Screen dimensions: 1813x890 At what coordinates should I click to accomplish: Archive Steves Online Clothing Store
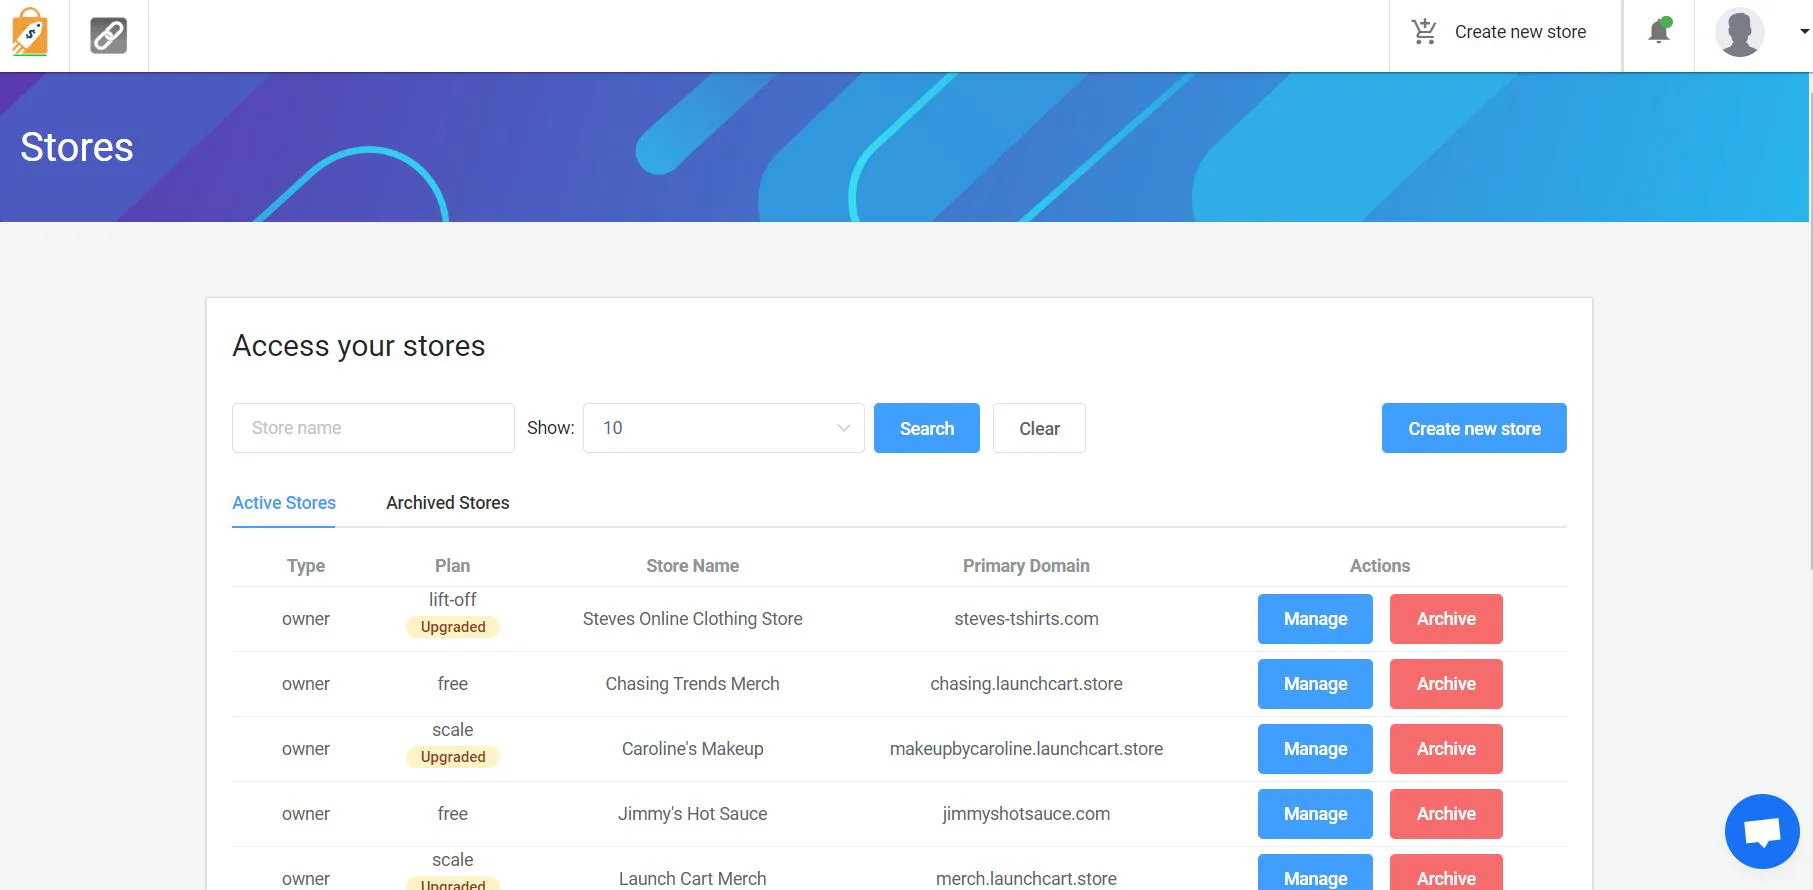(x=1446, y=619)
